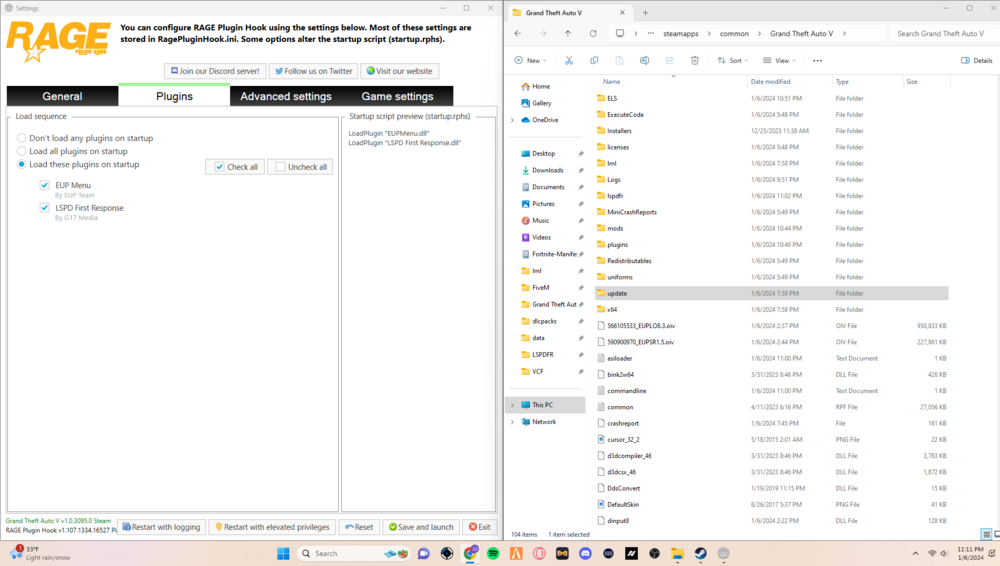1000x566 pixels.
Task: Sort by Date modified column header
Action: (x=770, y=82)
